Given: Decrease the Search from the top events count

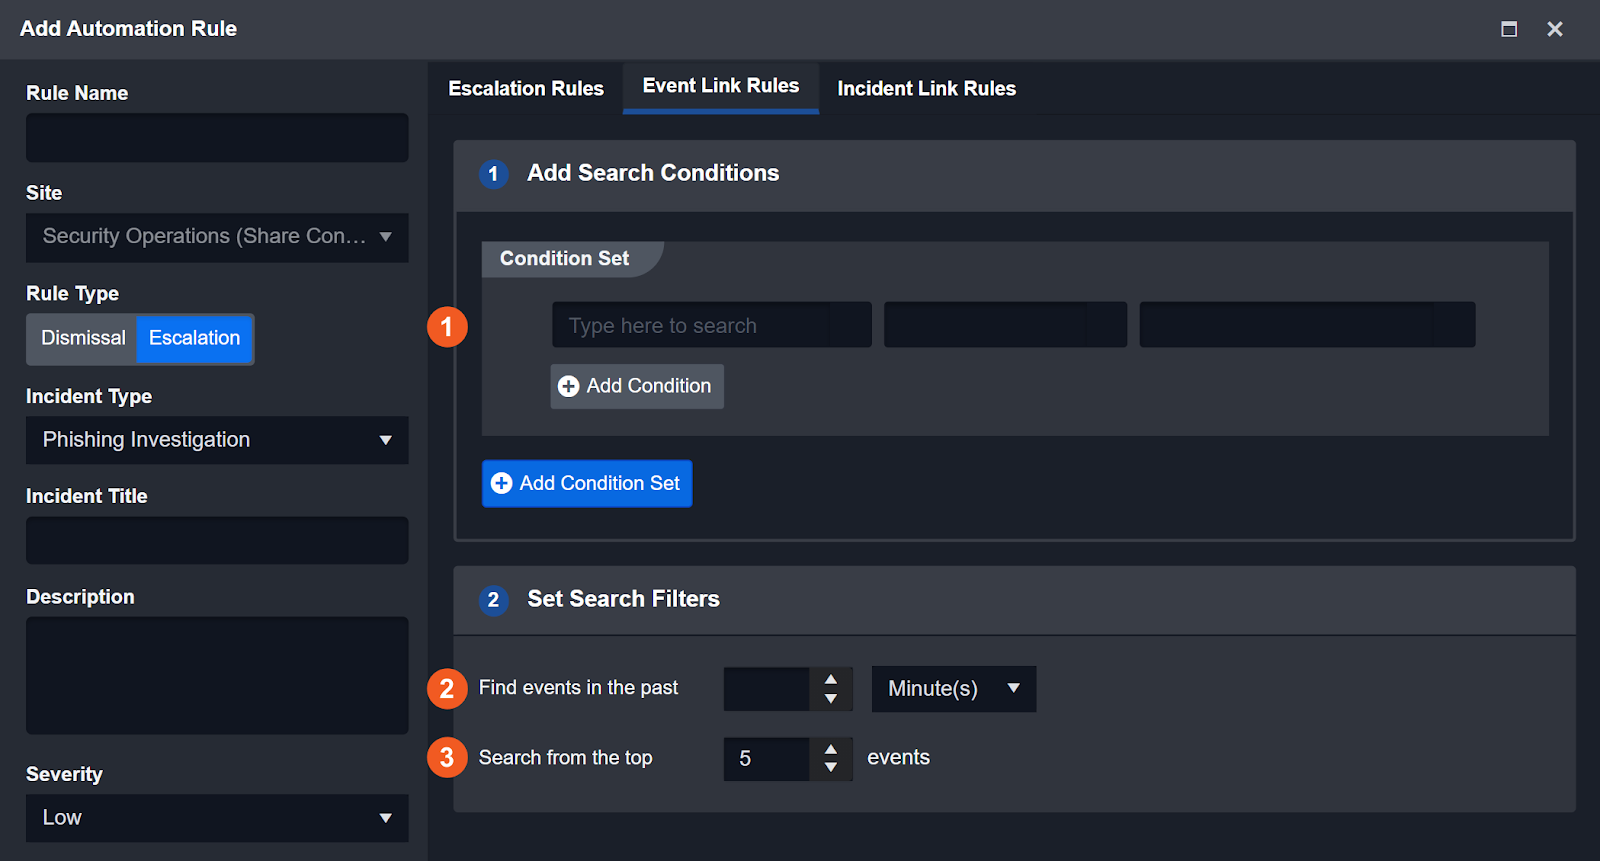Looking at the screenshot, I should coord(831,768).
